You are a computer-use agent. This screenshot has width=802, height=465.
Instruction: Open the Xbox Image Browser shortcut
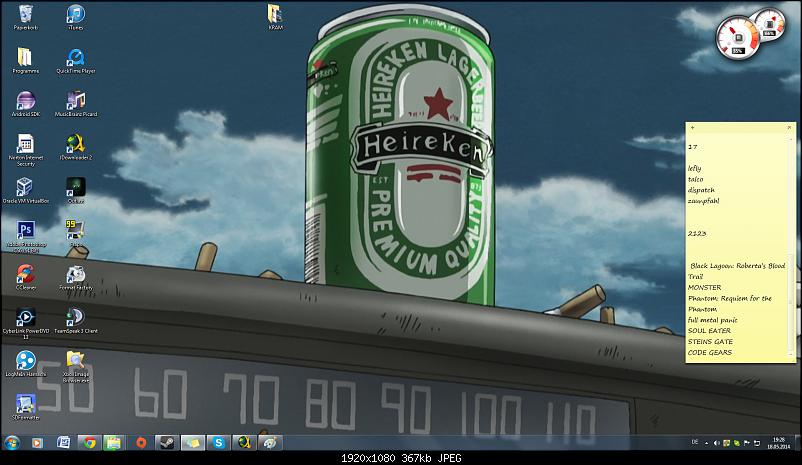point(76,366)
